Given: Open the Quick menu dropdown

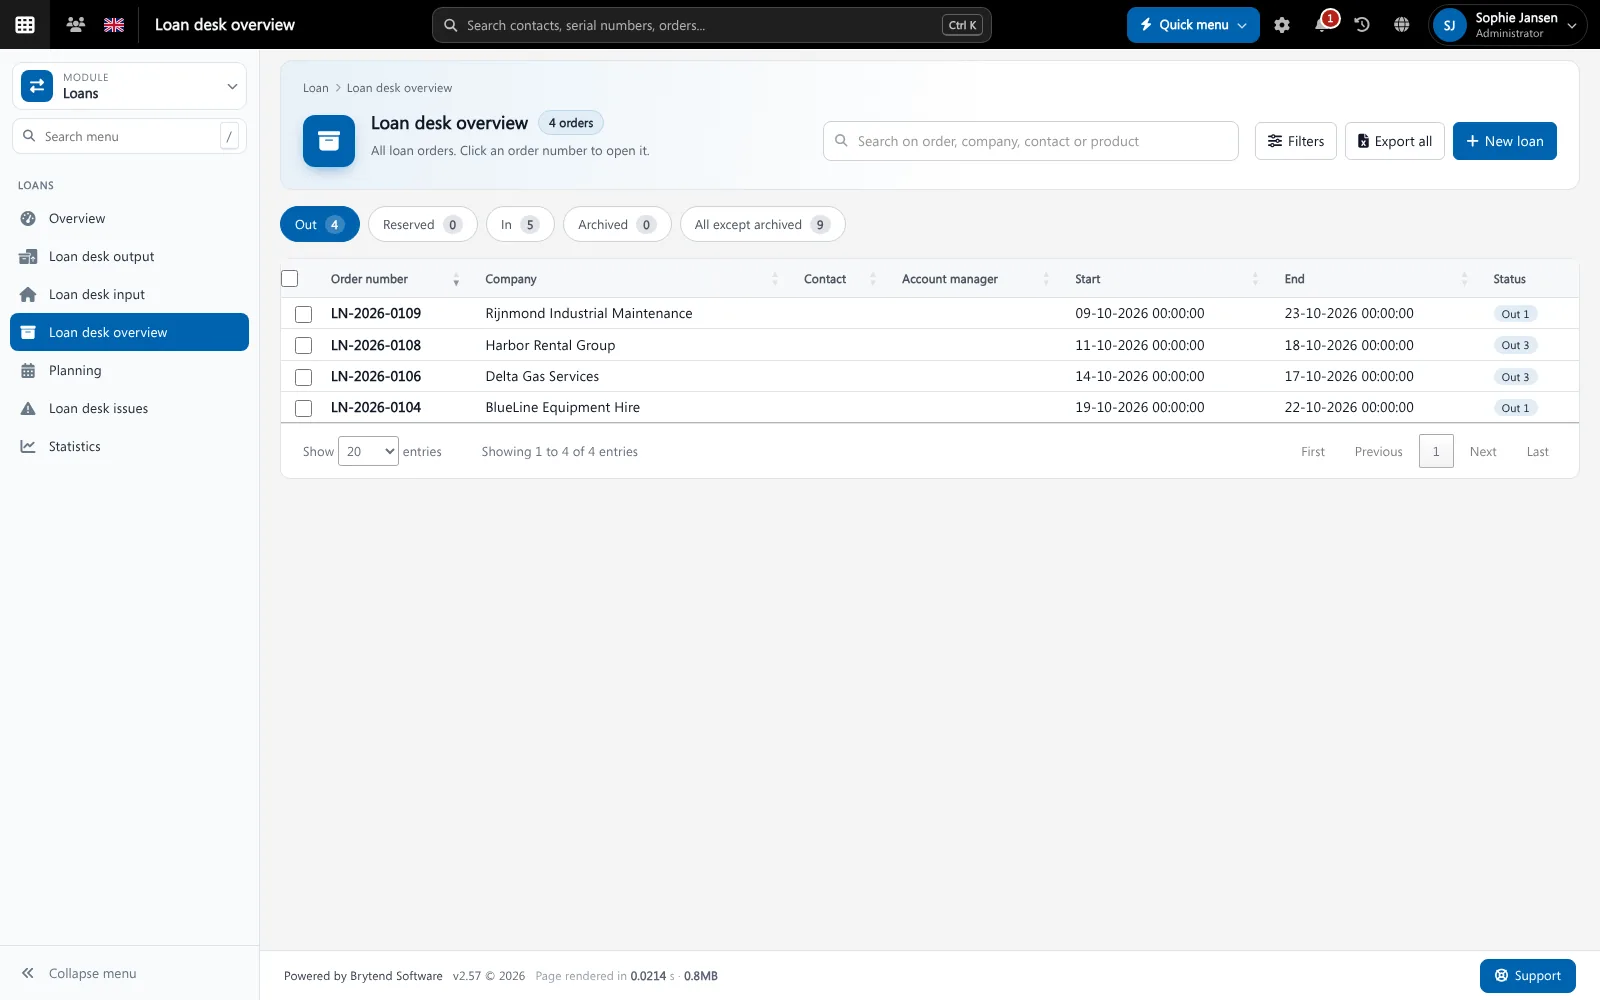Looking at the screenshot, I should click(x=1193, y=25).
